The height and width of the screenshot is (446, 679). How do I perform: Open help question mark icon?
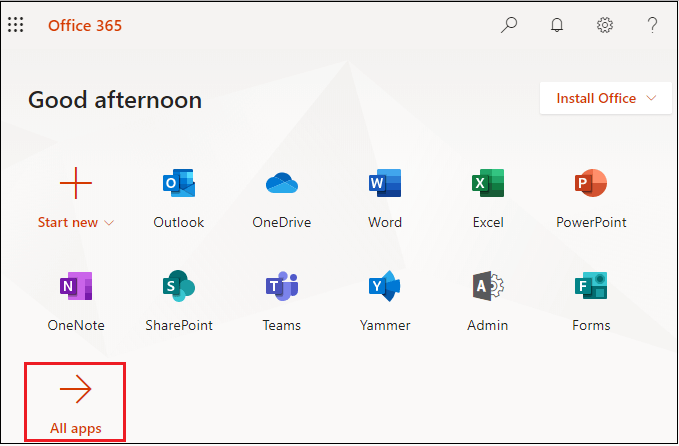coord(652,25)
